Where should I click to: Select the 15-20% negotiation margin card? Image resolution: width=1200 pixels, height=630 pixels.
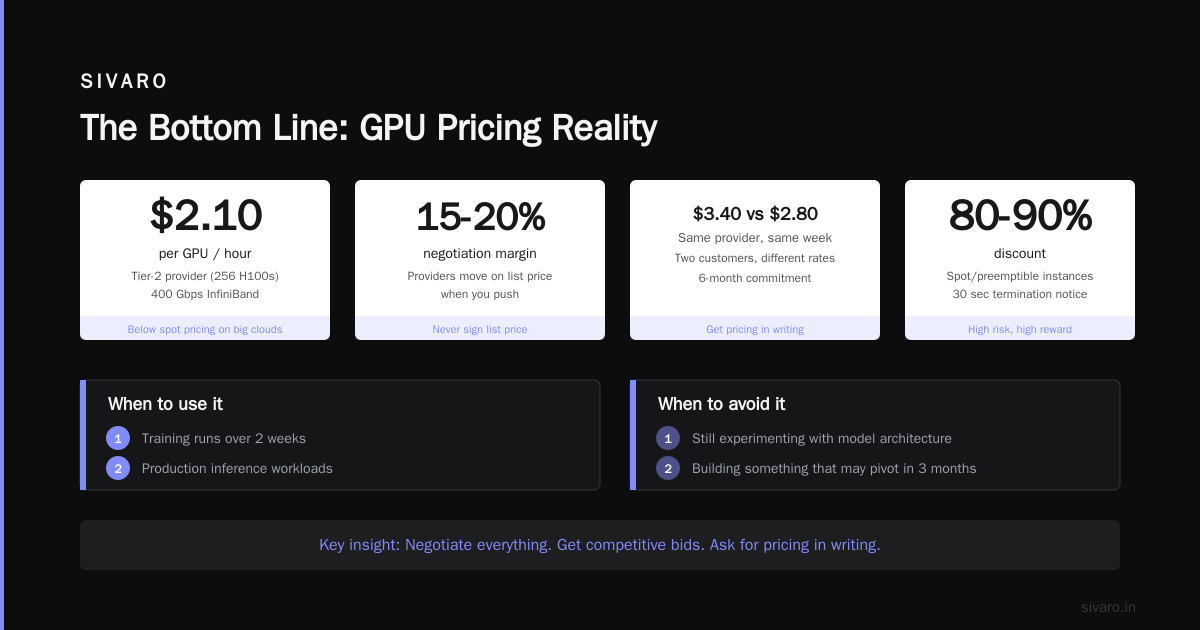[480, 260]
